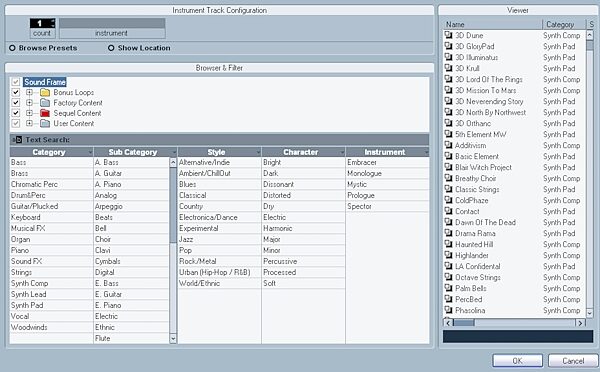Image resolution: width=600 pixels, height=372 pixels.
Task: Select Distorted character filter
Action: [303, 195]
